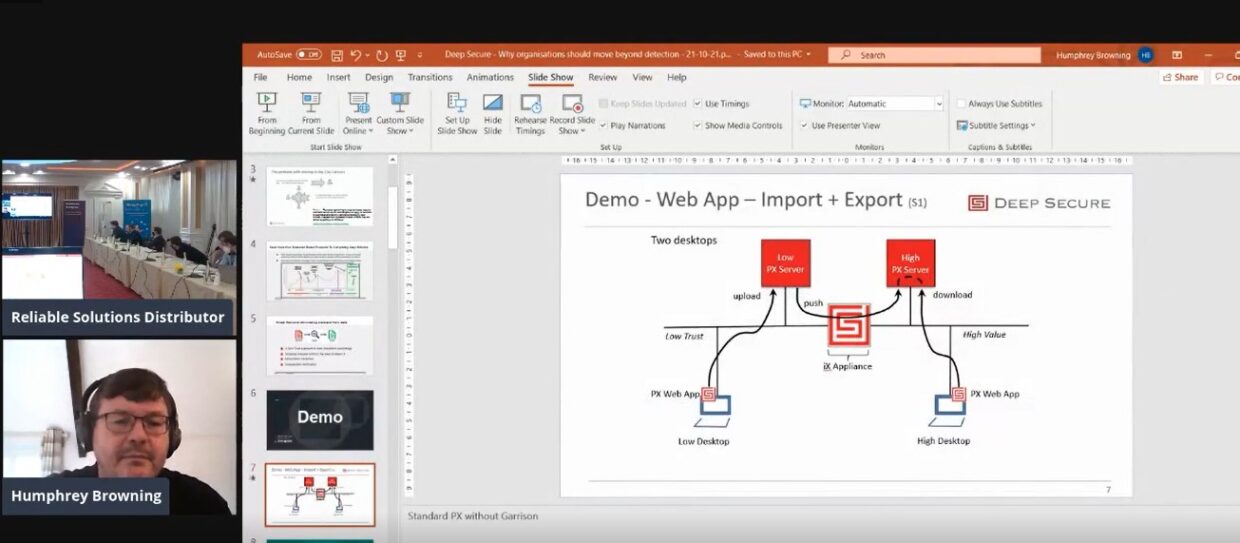Switch to the Transitions tab
1240x543 pixels.
click(x=430, y=77)
